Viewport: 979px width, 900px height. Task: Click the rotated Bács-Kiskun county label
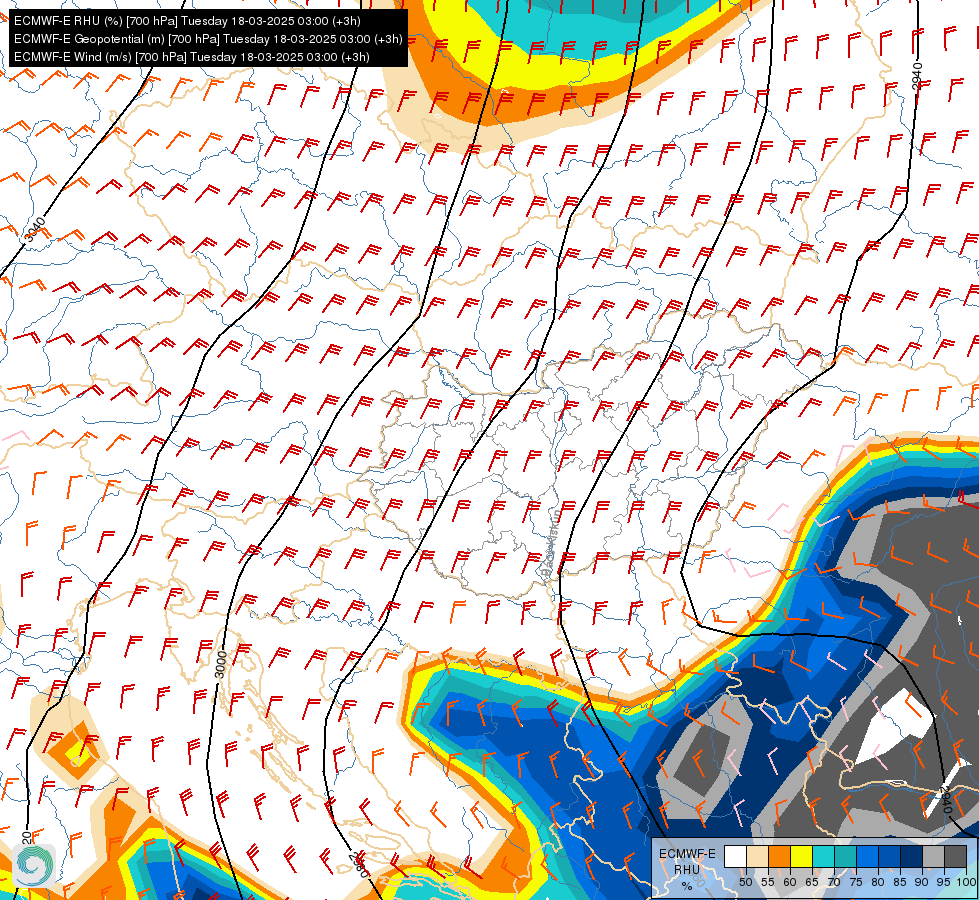point(551,545)
